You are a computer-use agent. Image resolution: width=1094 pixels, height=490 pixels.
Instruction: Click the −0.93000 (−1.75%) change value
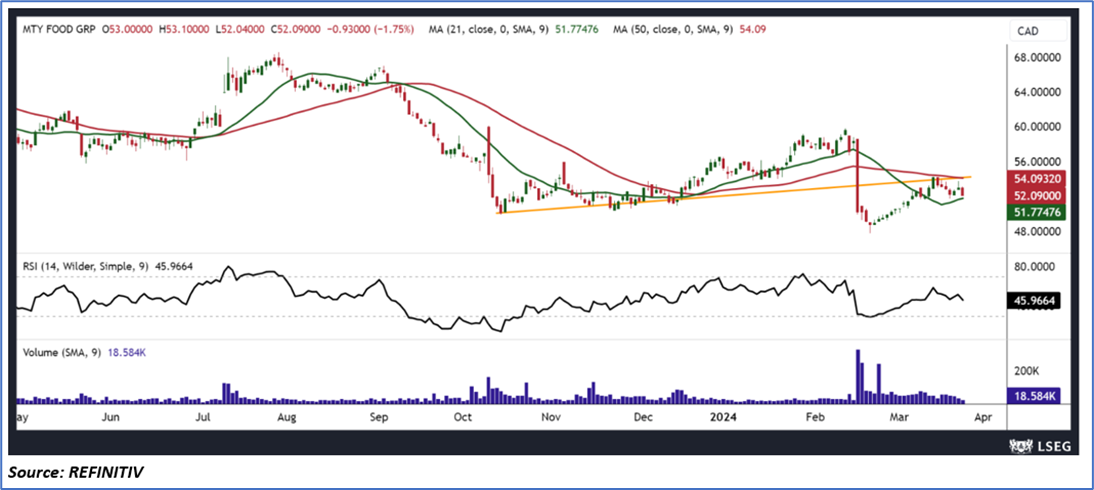(371, 30)
